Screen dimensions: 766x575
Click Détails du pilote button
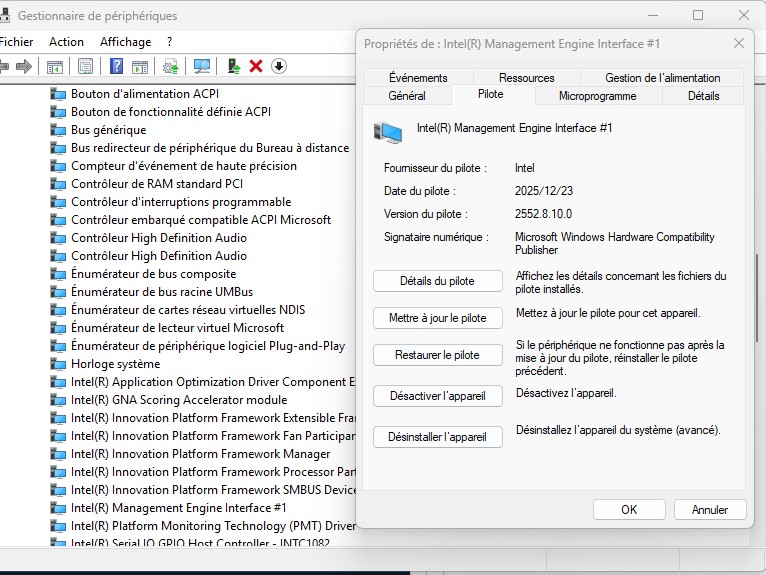tap(437, 281)
